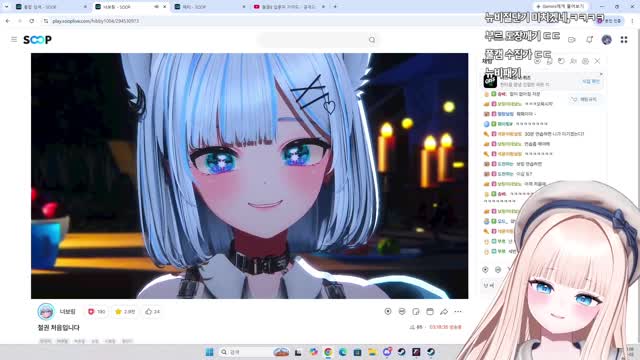
Task: Click the subscribe button showing 190
Action: (x=96, y=311)
